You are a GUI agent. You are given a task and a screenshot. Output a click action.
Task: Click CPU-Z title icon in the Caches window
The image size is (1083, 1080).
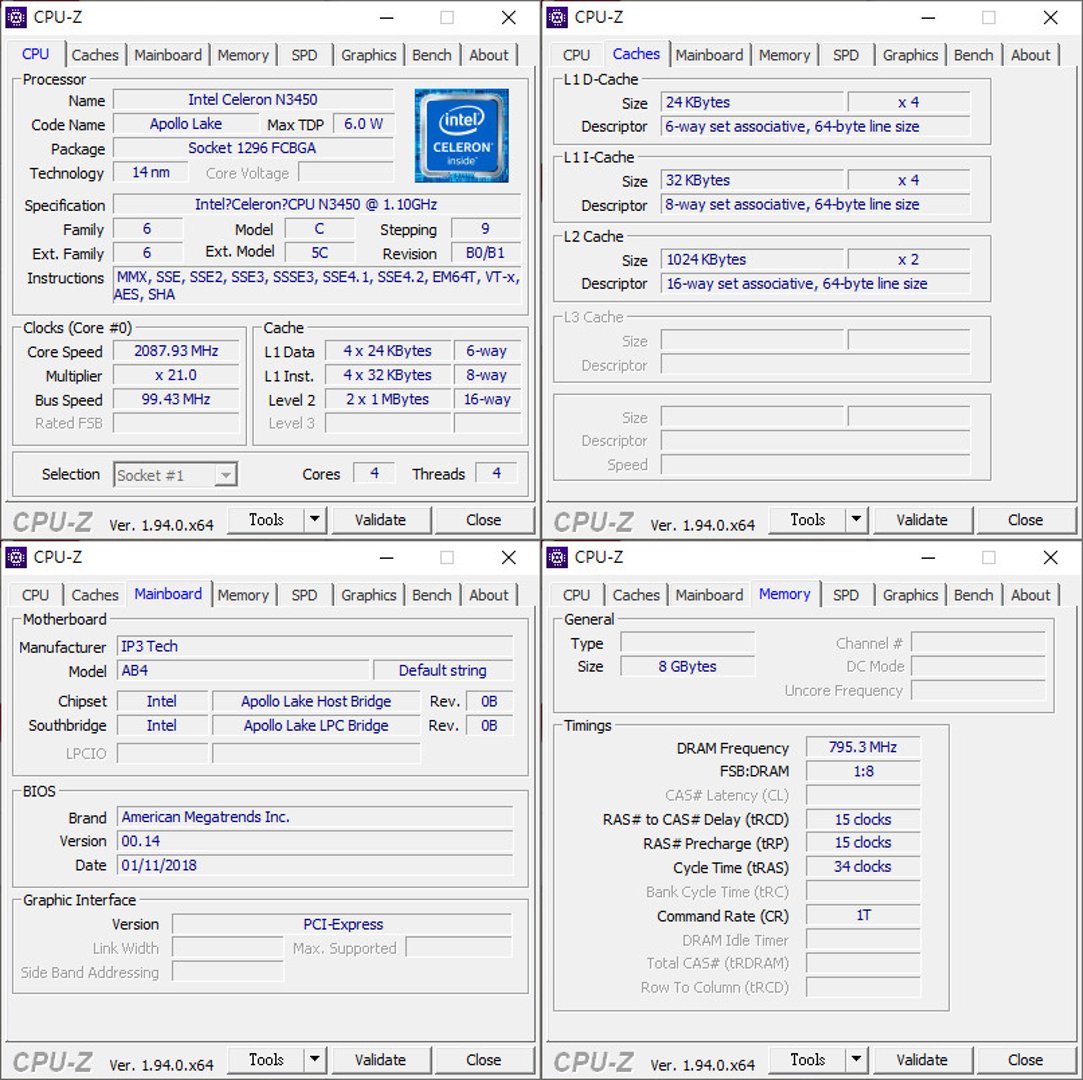pyautogui.click(x=558, y=17)
